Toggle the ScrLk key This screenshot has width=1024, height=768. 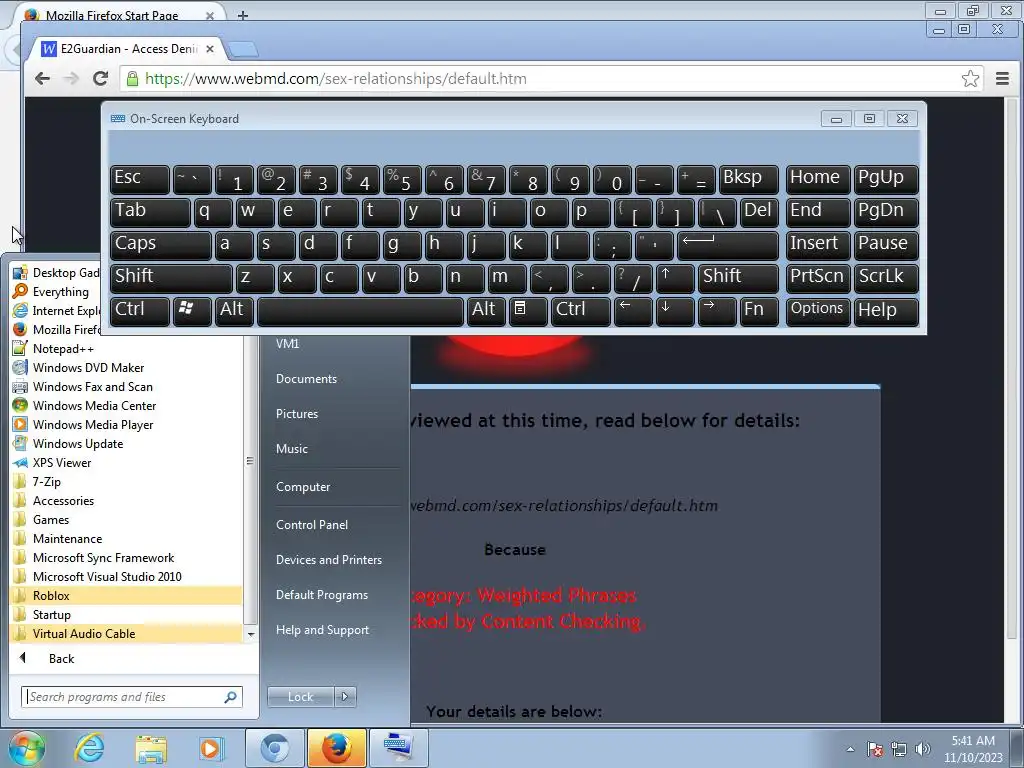(x=886, y=278)
